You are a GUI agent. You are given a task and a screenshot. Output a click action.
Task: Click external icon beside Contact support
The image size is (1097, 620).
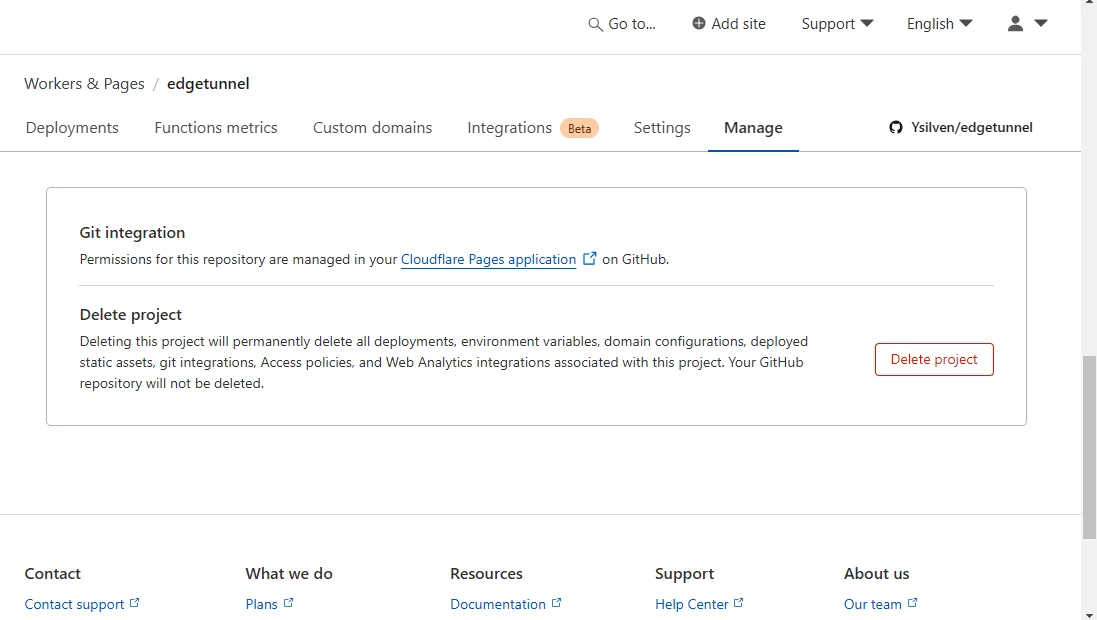(134, 603)
